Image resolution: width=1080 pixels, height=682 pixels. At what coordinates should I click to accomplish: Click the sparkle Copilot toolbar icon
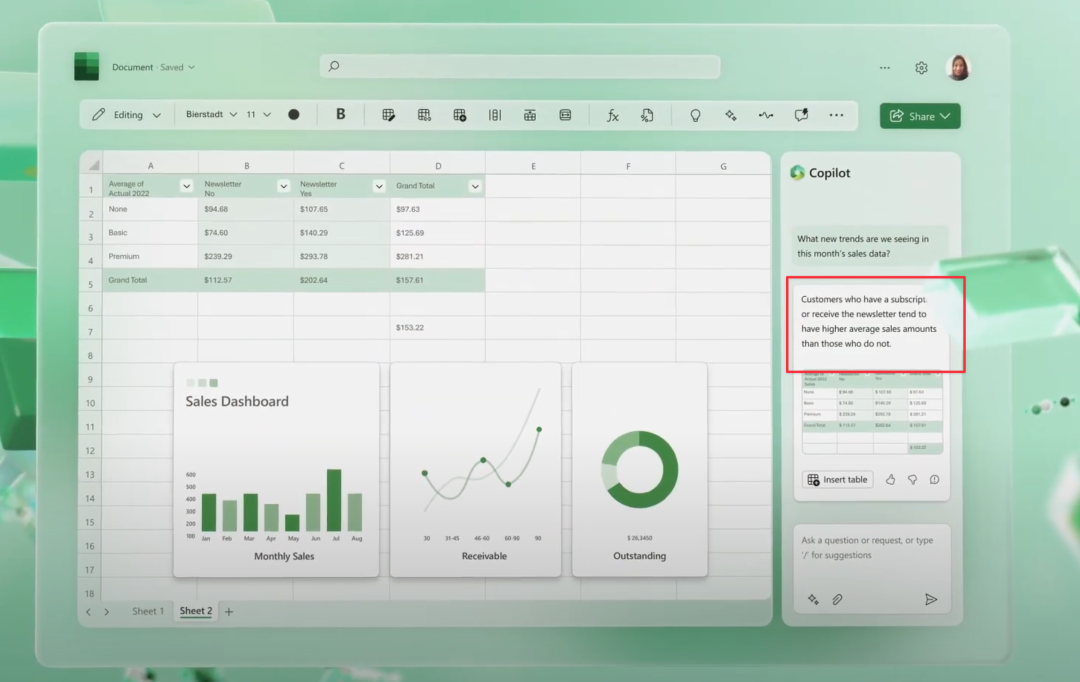pos(731,115)
